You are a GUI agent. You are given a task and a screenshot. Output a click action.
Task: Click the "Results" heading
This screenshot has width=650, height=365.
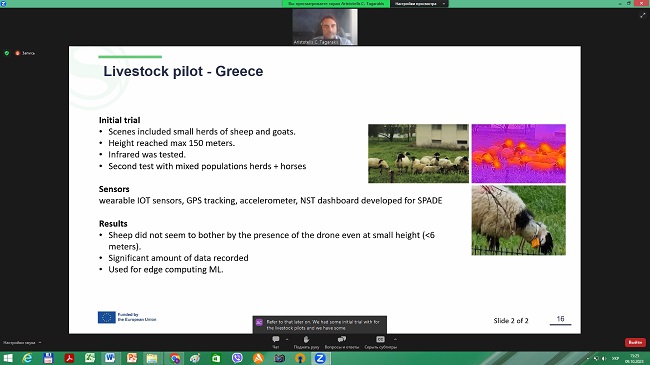113,224
